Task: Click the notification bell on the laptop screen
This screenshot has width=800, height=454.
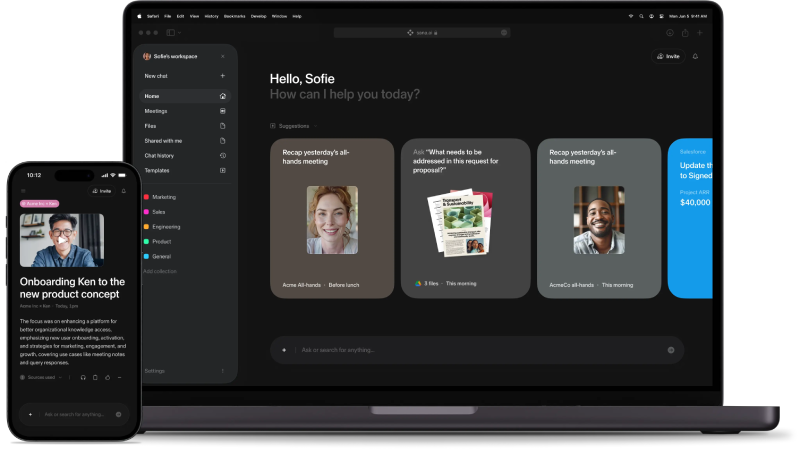Action: tap(695, 56)
